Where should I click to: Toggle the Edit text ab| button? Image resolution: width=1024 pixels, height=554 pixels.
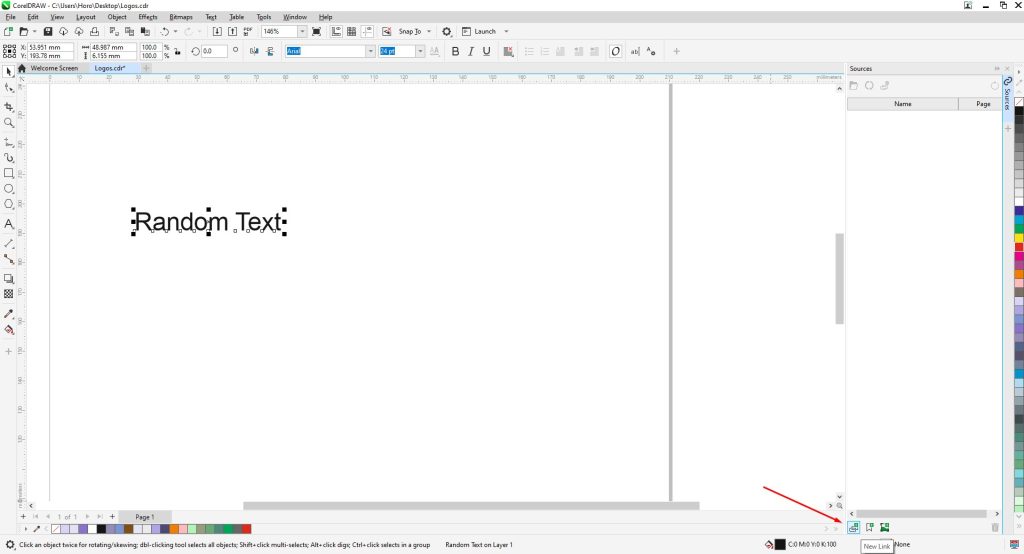635,51
